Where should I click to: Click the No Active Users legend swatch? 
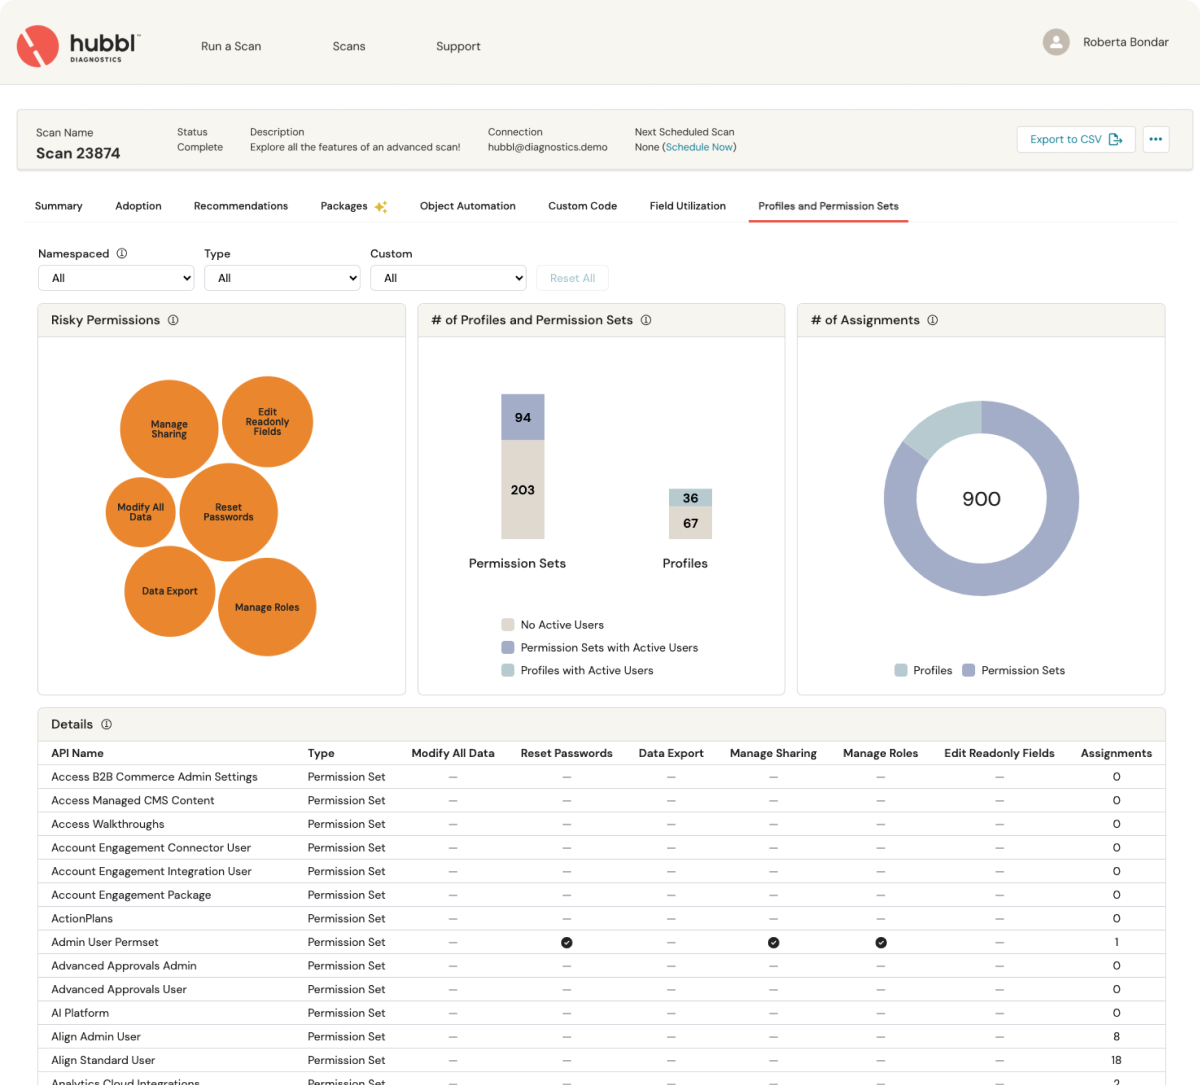(x=508, y=625)
